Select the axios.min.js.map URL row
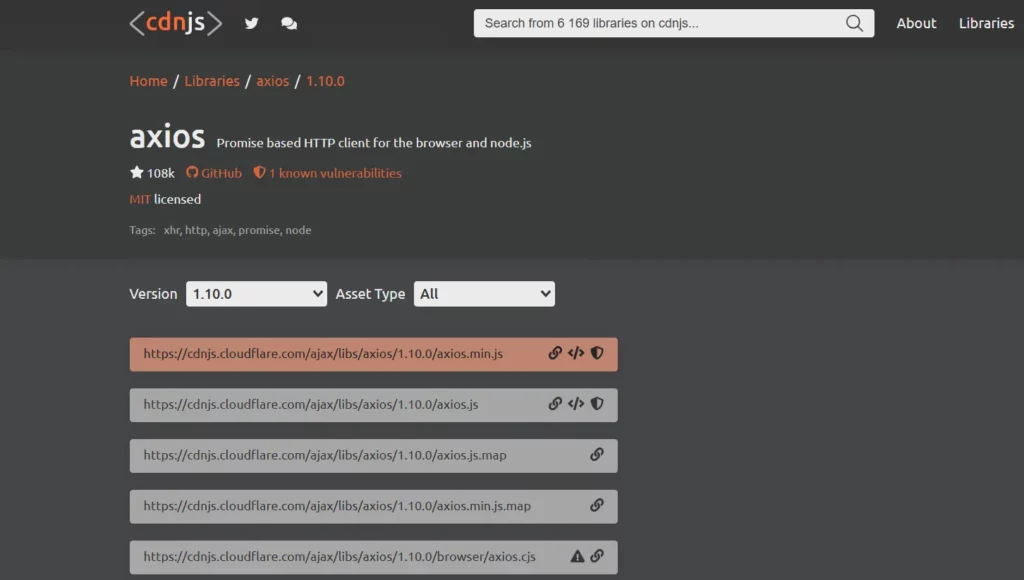 374,506
